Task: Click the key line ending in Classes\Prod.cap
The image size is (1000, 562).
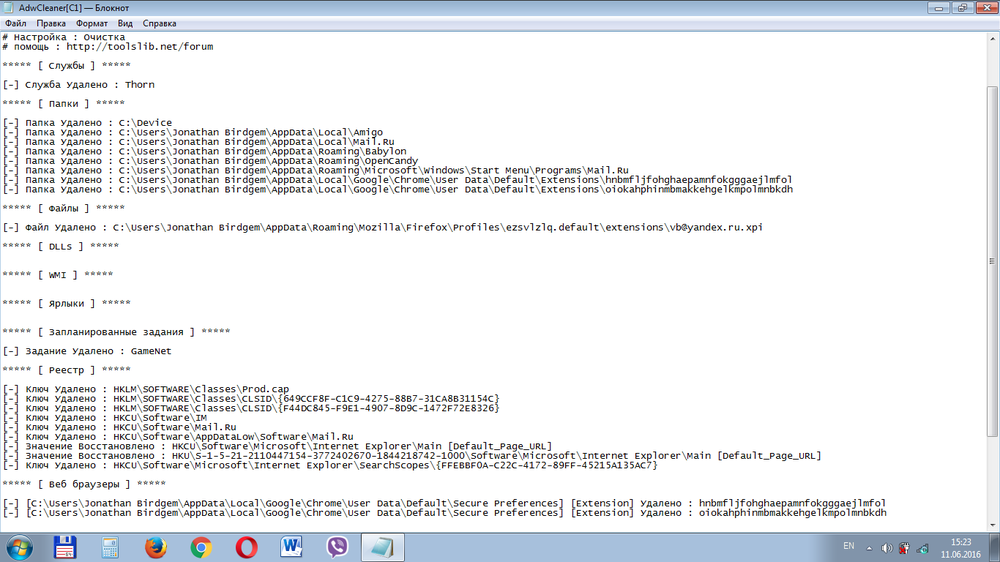Action: tap(146, 389)
